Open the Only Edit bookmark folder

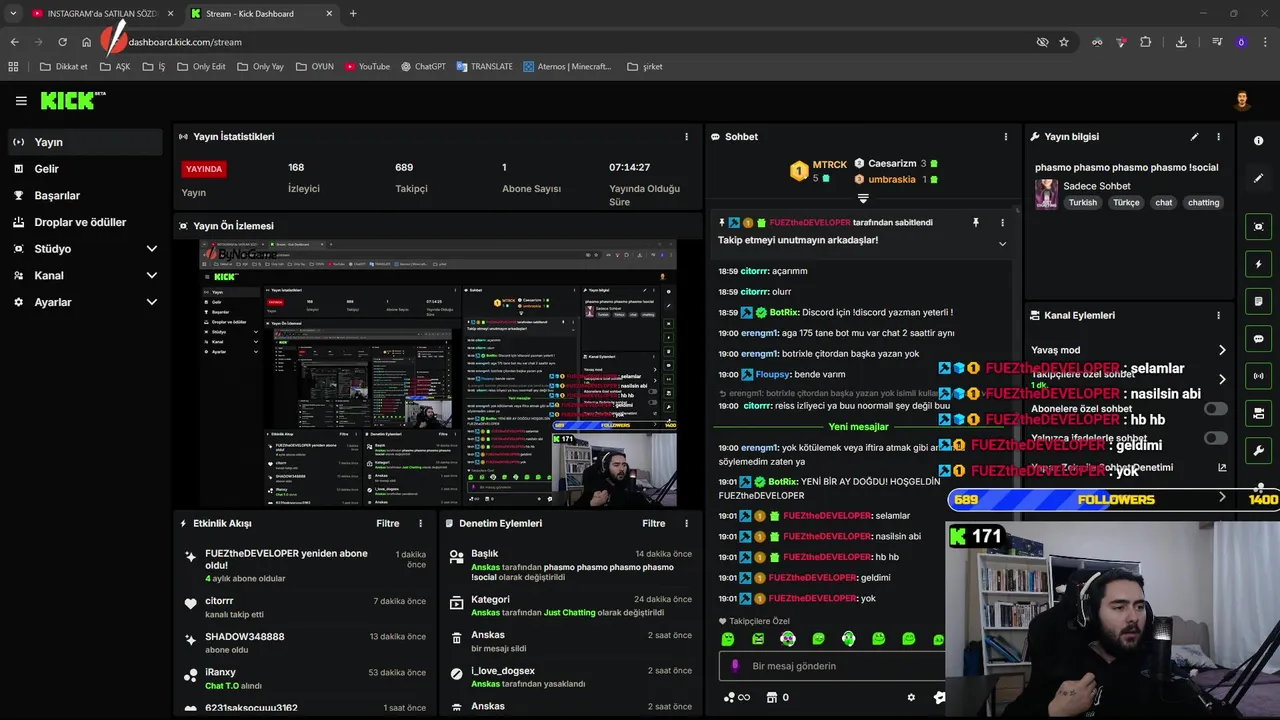(201, 67)
